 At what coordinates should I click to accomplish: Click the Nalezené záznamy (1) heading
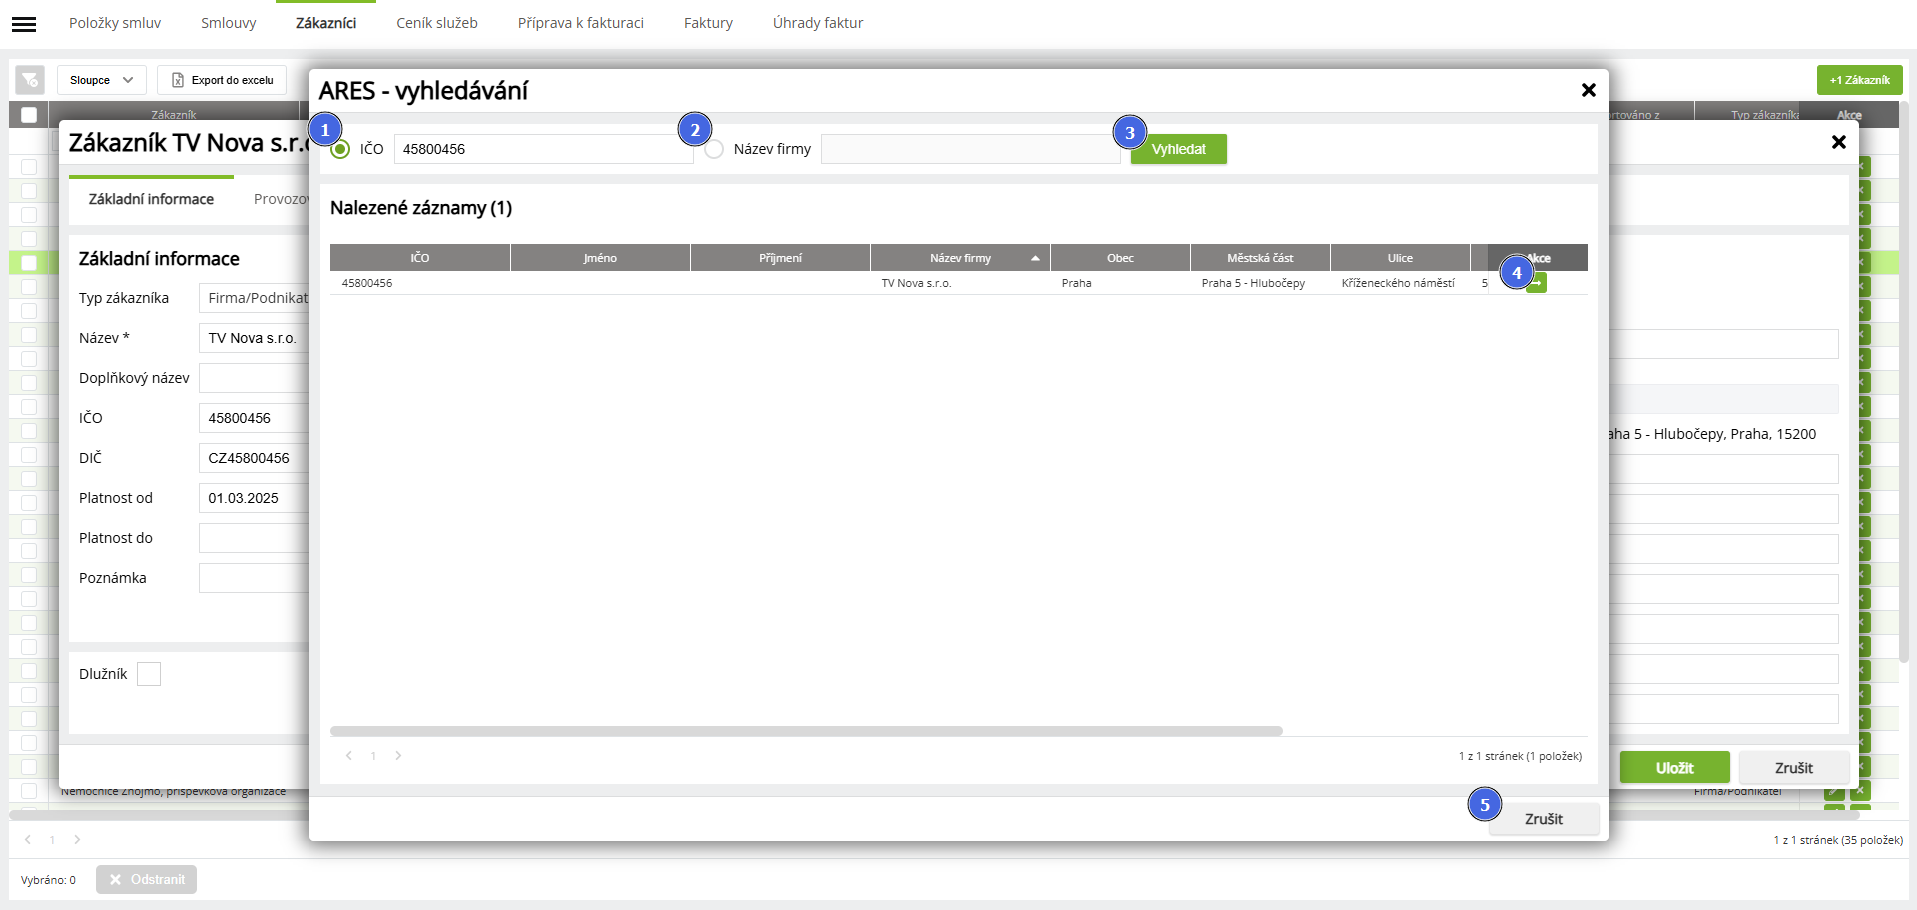click(x=421, y=208)
